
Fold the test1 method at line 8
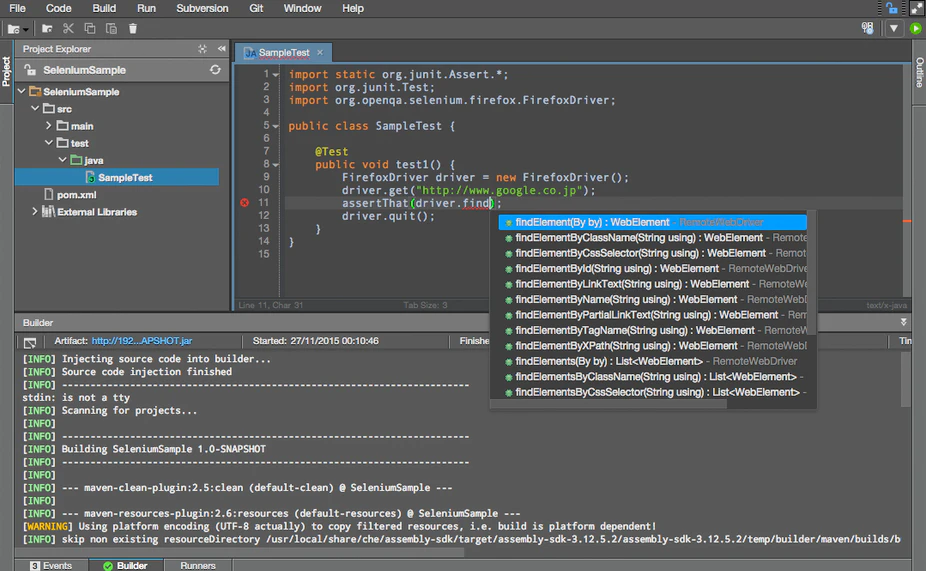click(276, 165)
